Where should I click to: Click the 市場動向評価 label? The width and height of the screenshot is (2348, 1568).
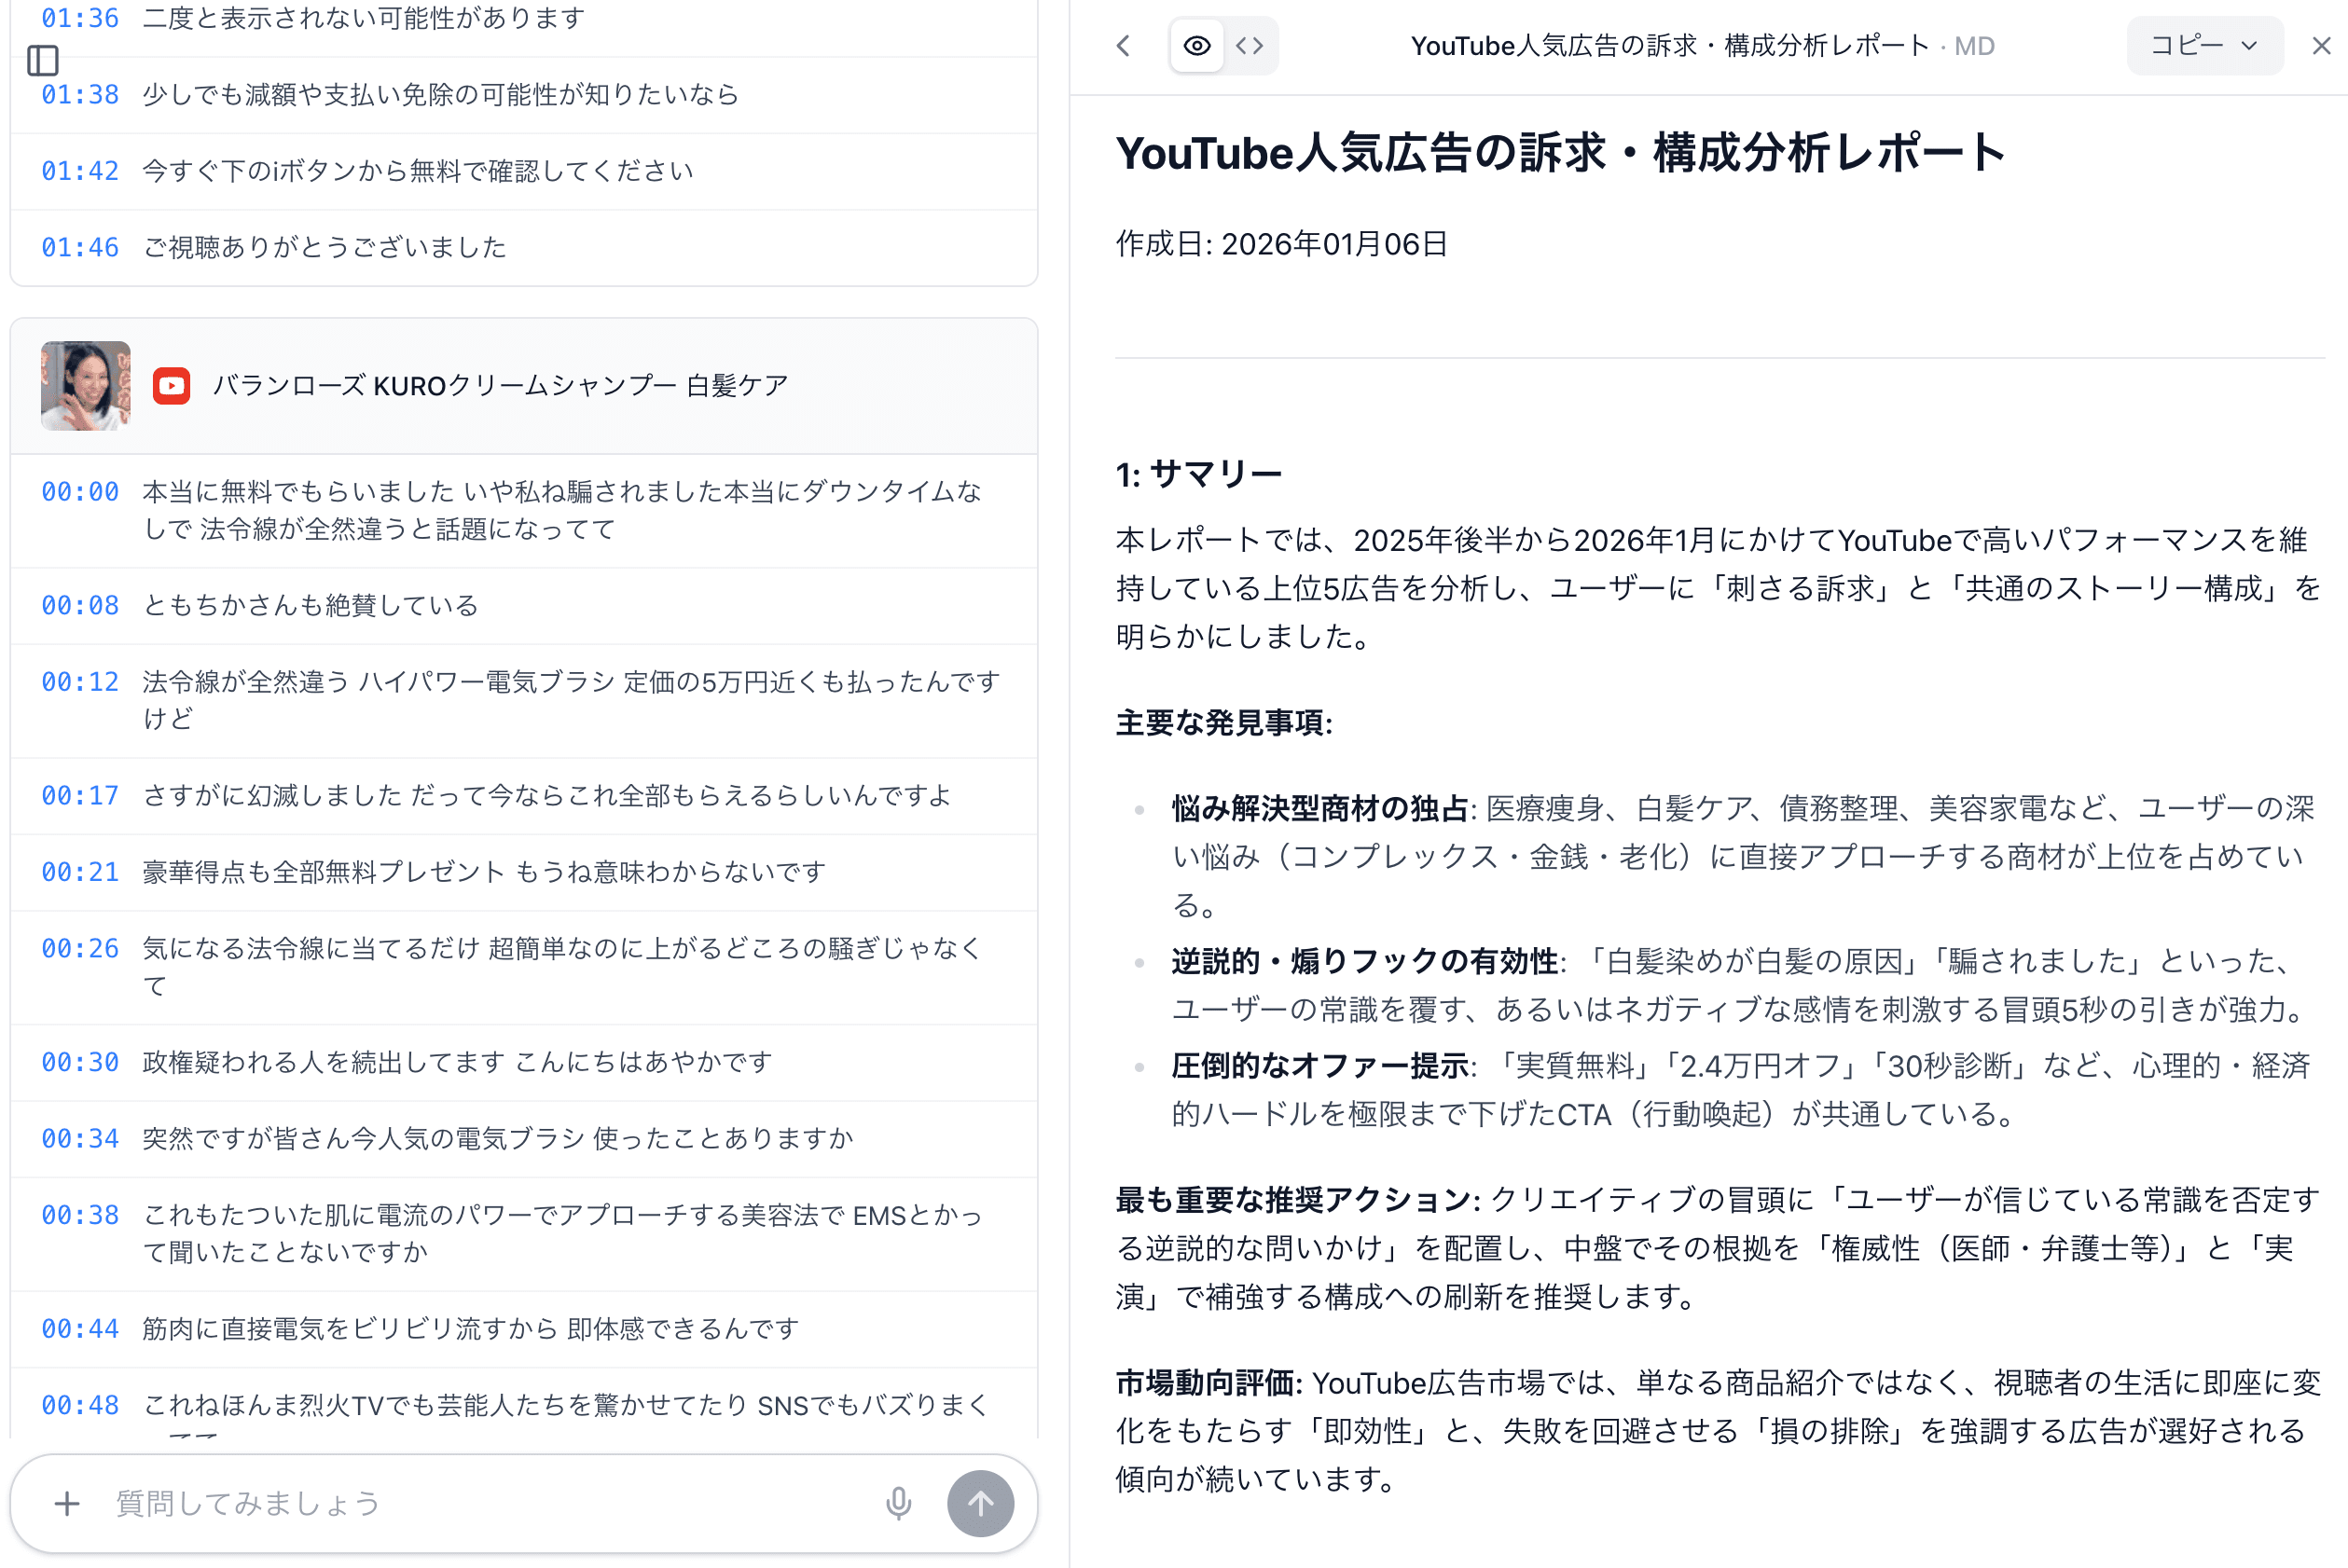[1209, 1384]
